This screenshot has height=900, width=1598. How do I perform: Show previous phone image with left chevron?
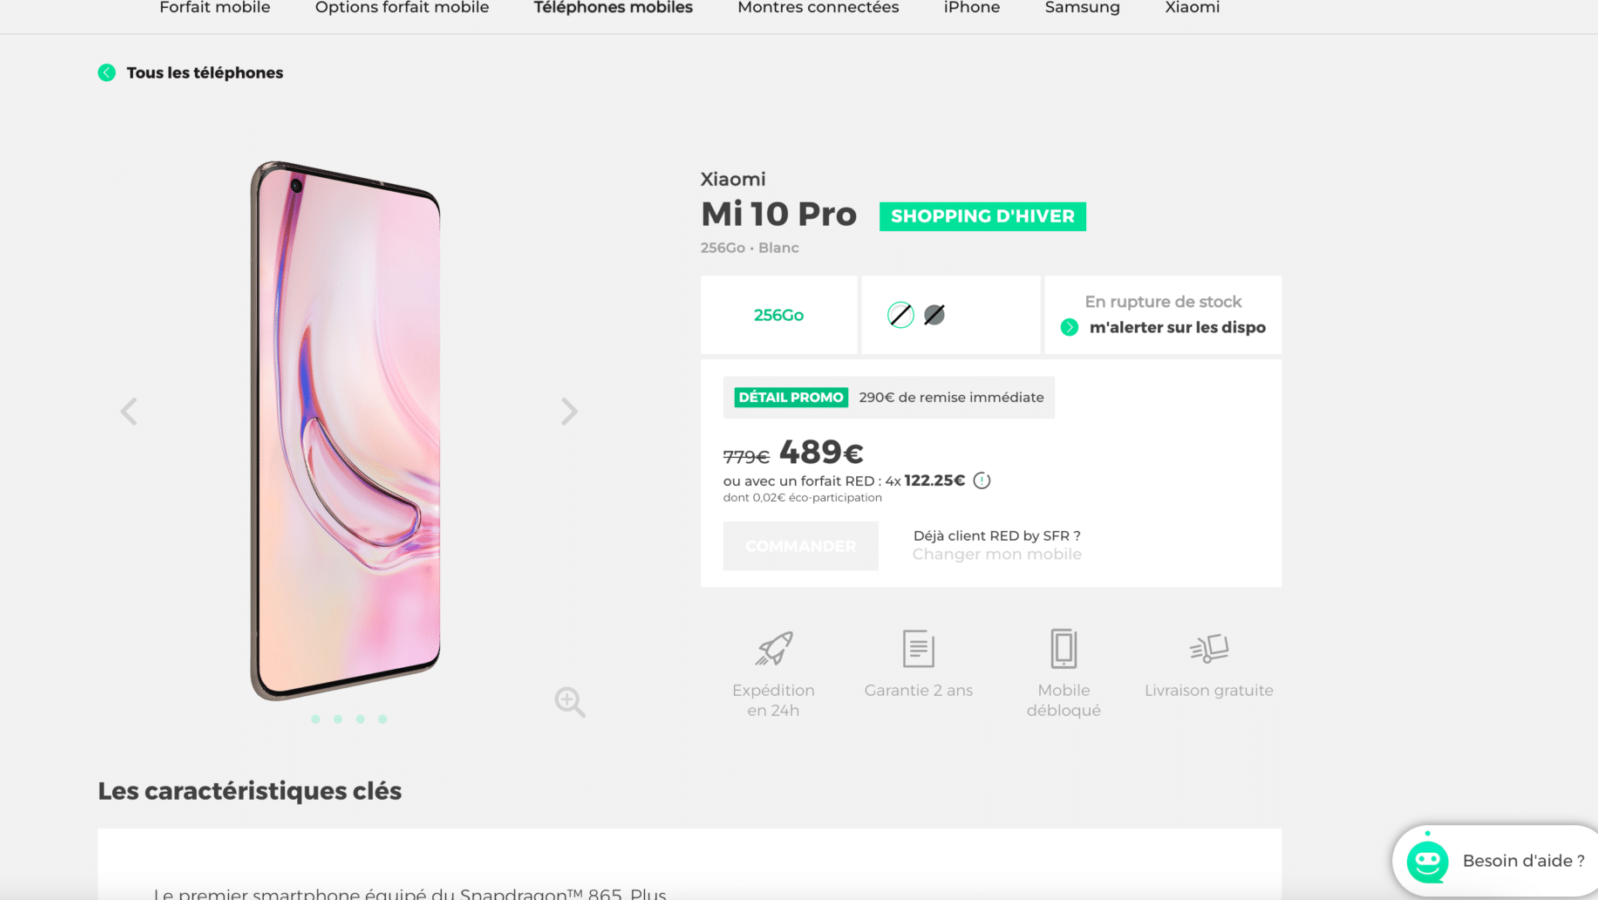tap(129, 411)
